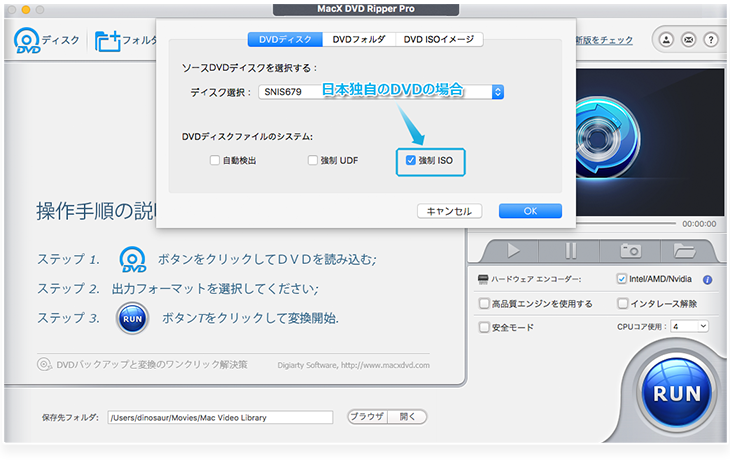Screen dimensions: 730x460
Task: Pause the video preview
Action: point(571,250)
